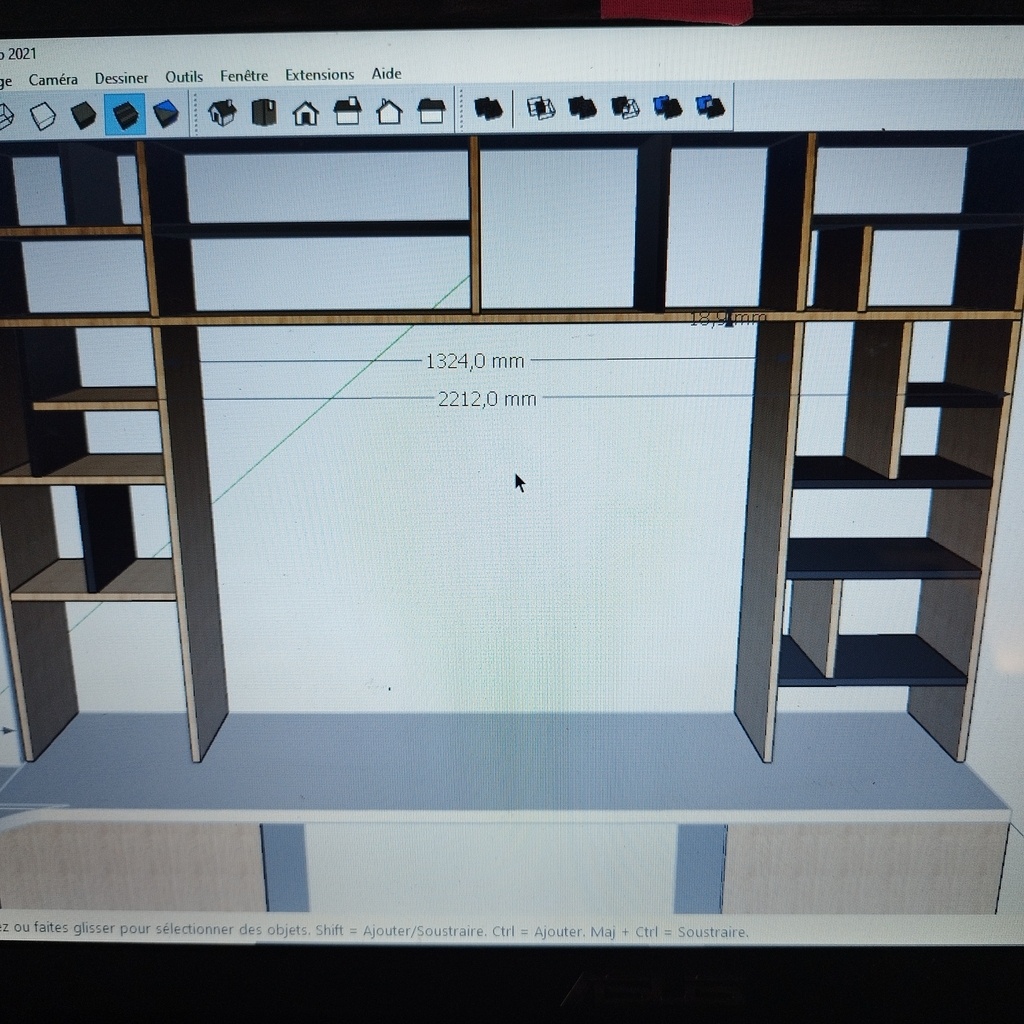This screenshot has height=1024, width=1024.
Task: Open the Outils menu
Action: point(184,76)
